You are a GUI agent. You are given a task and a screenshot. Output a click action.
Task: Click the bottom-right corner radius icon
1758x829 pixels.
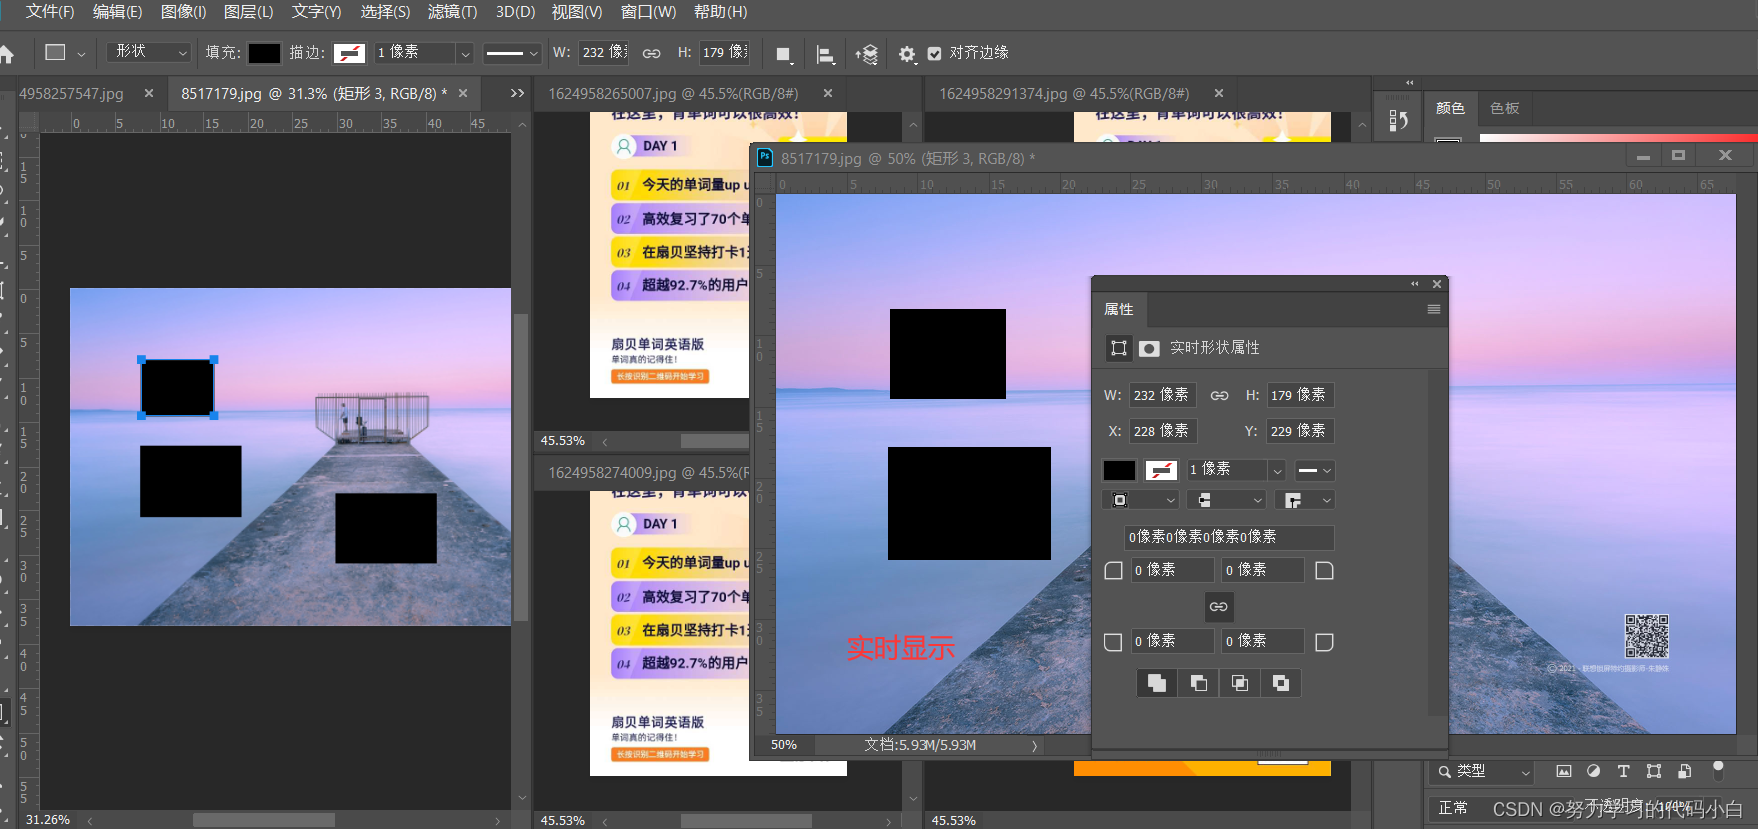click(1324, 641)
